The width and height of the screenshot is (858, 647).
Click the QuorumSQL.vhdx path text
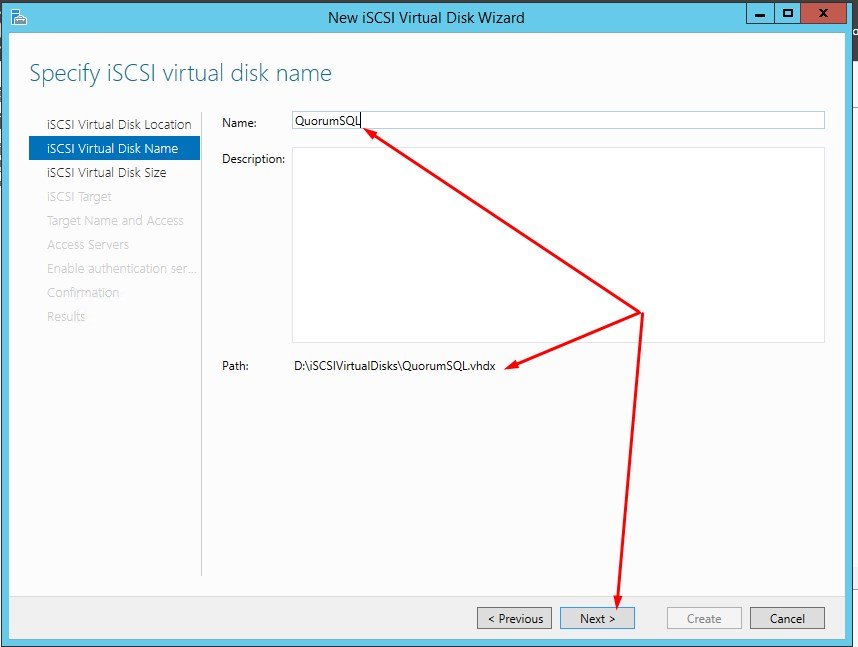[395, 366]
